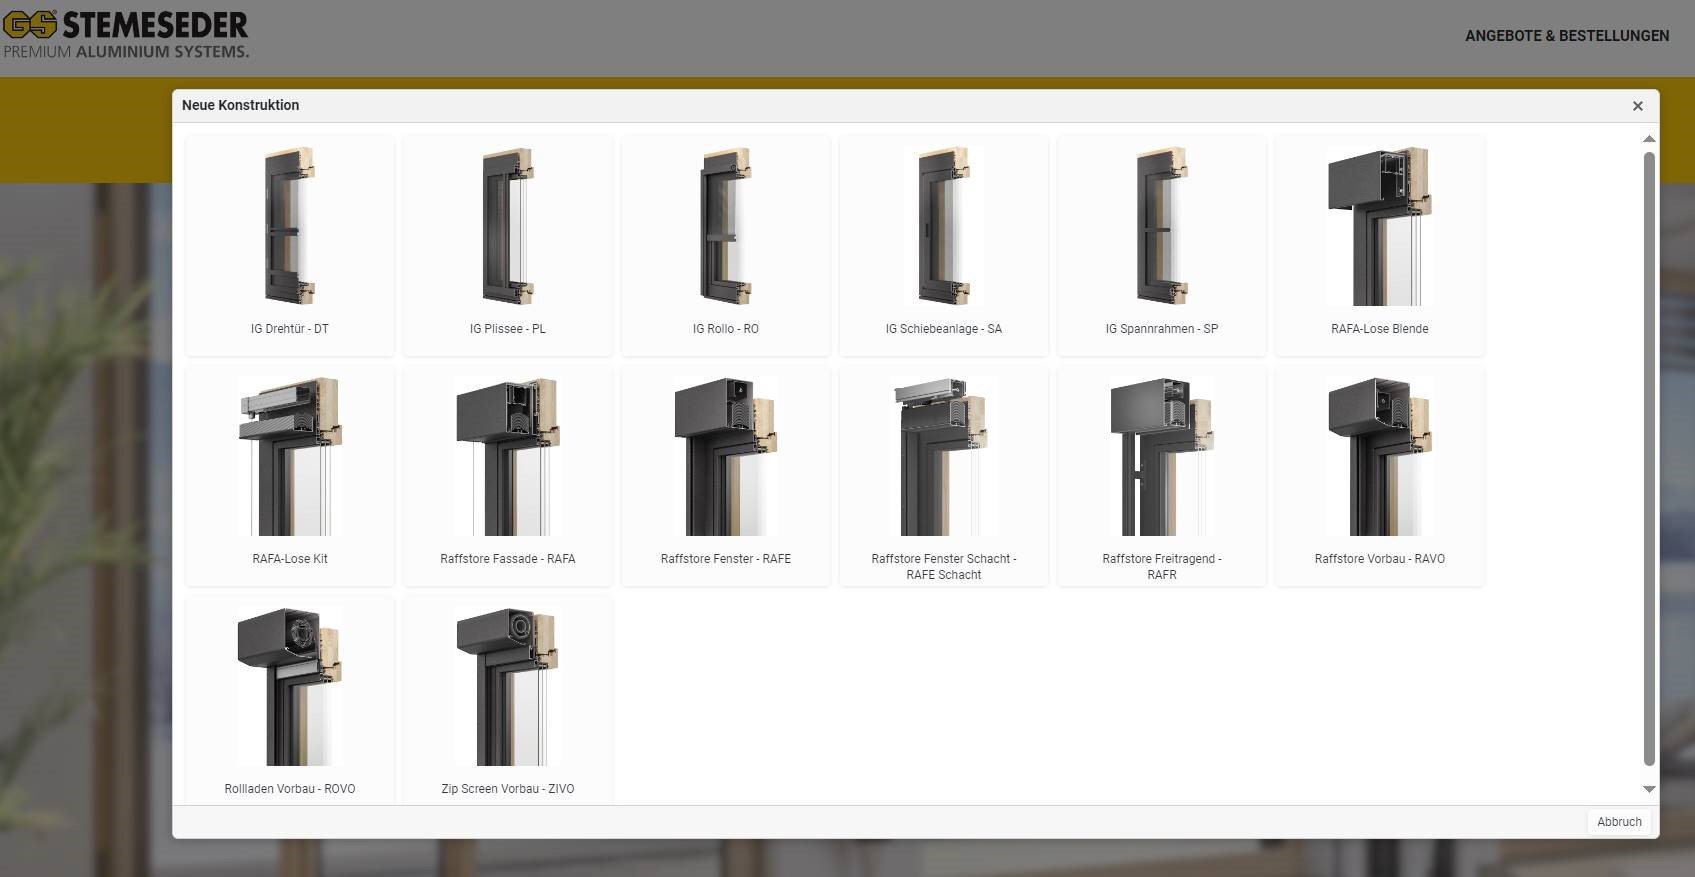This screenshot has height=877, width=1695.
Task: Click the 'RAFA-Lose Blende' label
Action: click(x=1380, y=329)
